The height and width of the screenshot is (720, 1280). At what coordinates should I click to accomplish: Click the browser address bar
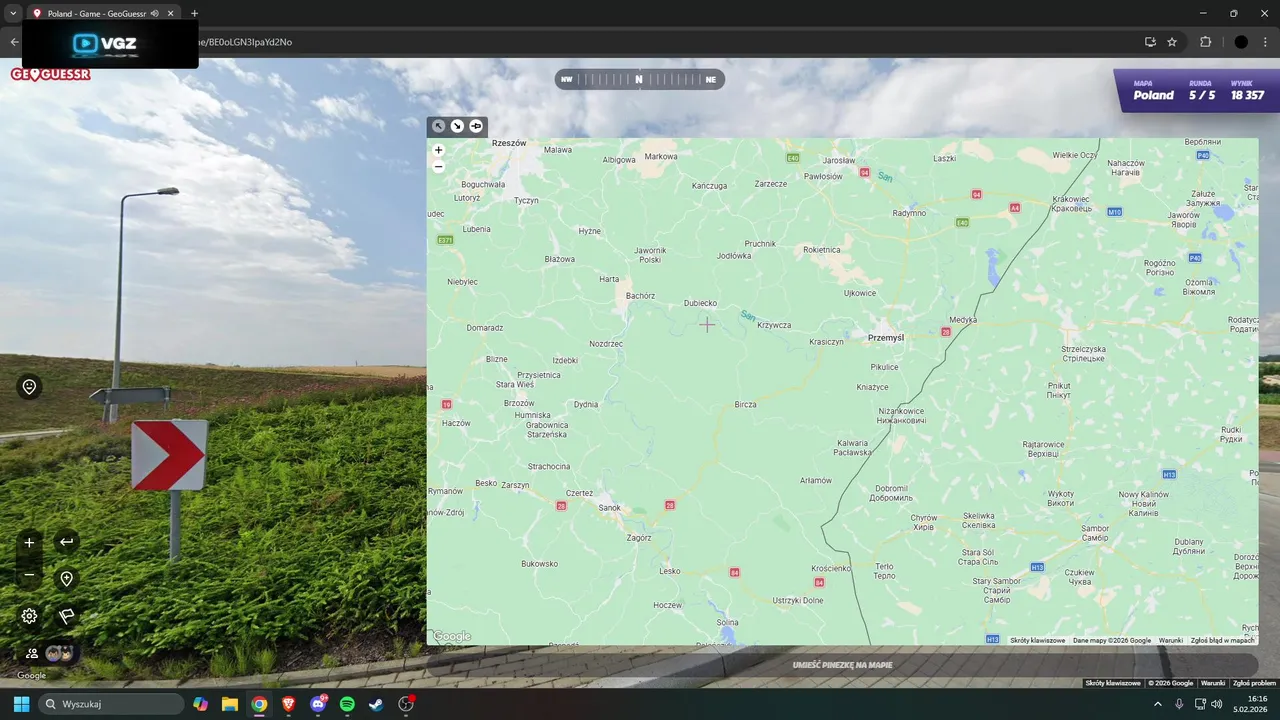[640, 42]
